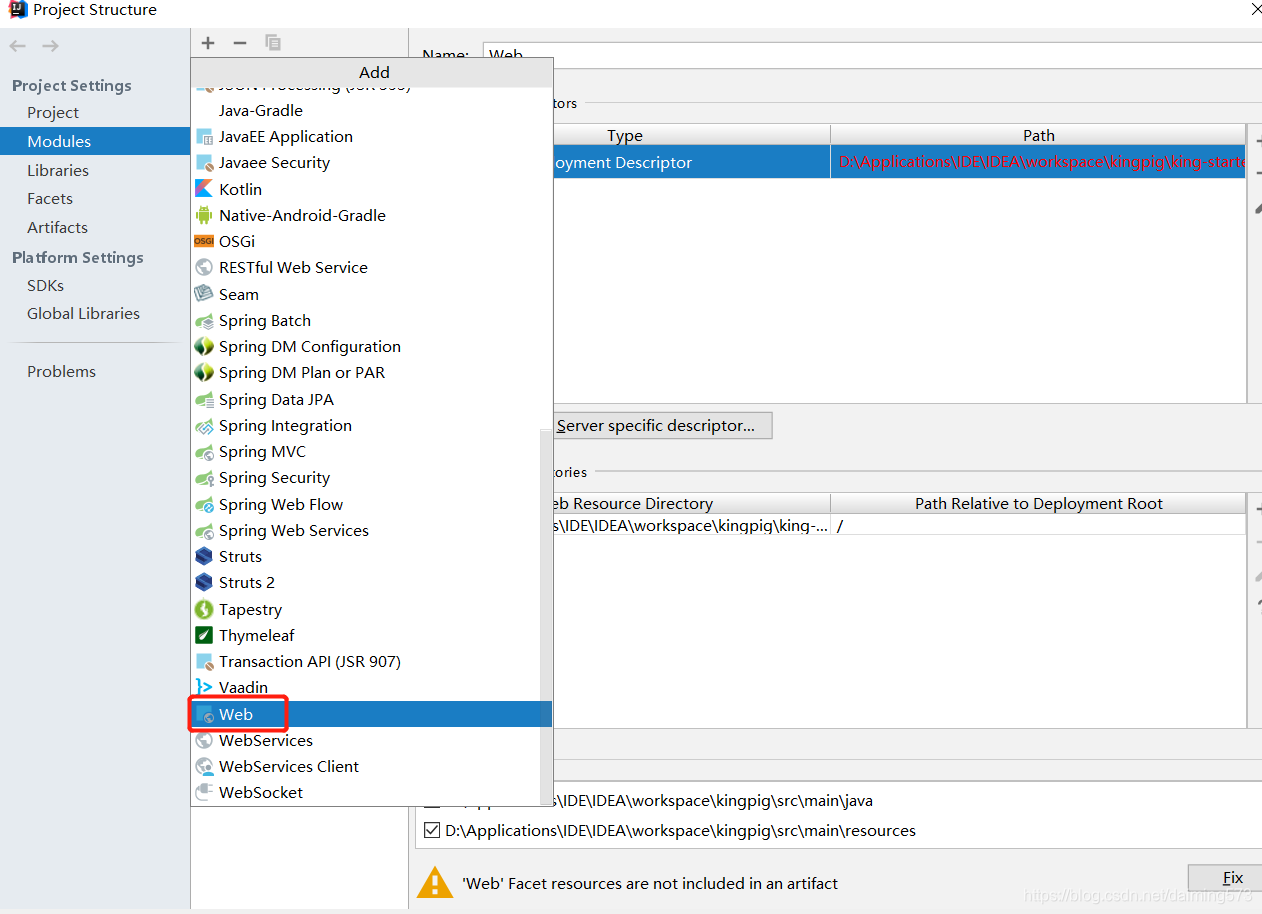Click the Spring Security icon

tap(204, 478)
